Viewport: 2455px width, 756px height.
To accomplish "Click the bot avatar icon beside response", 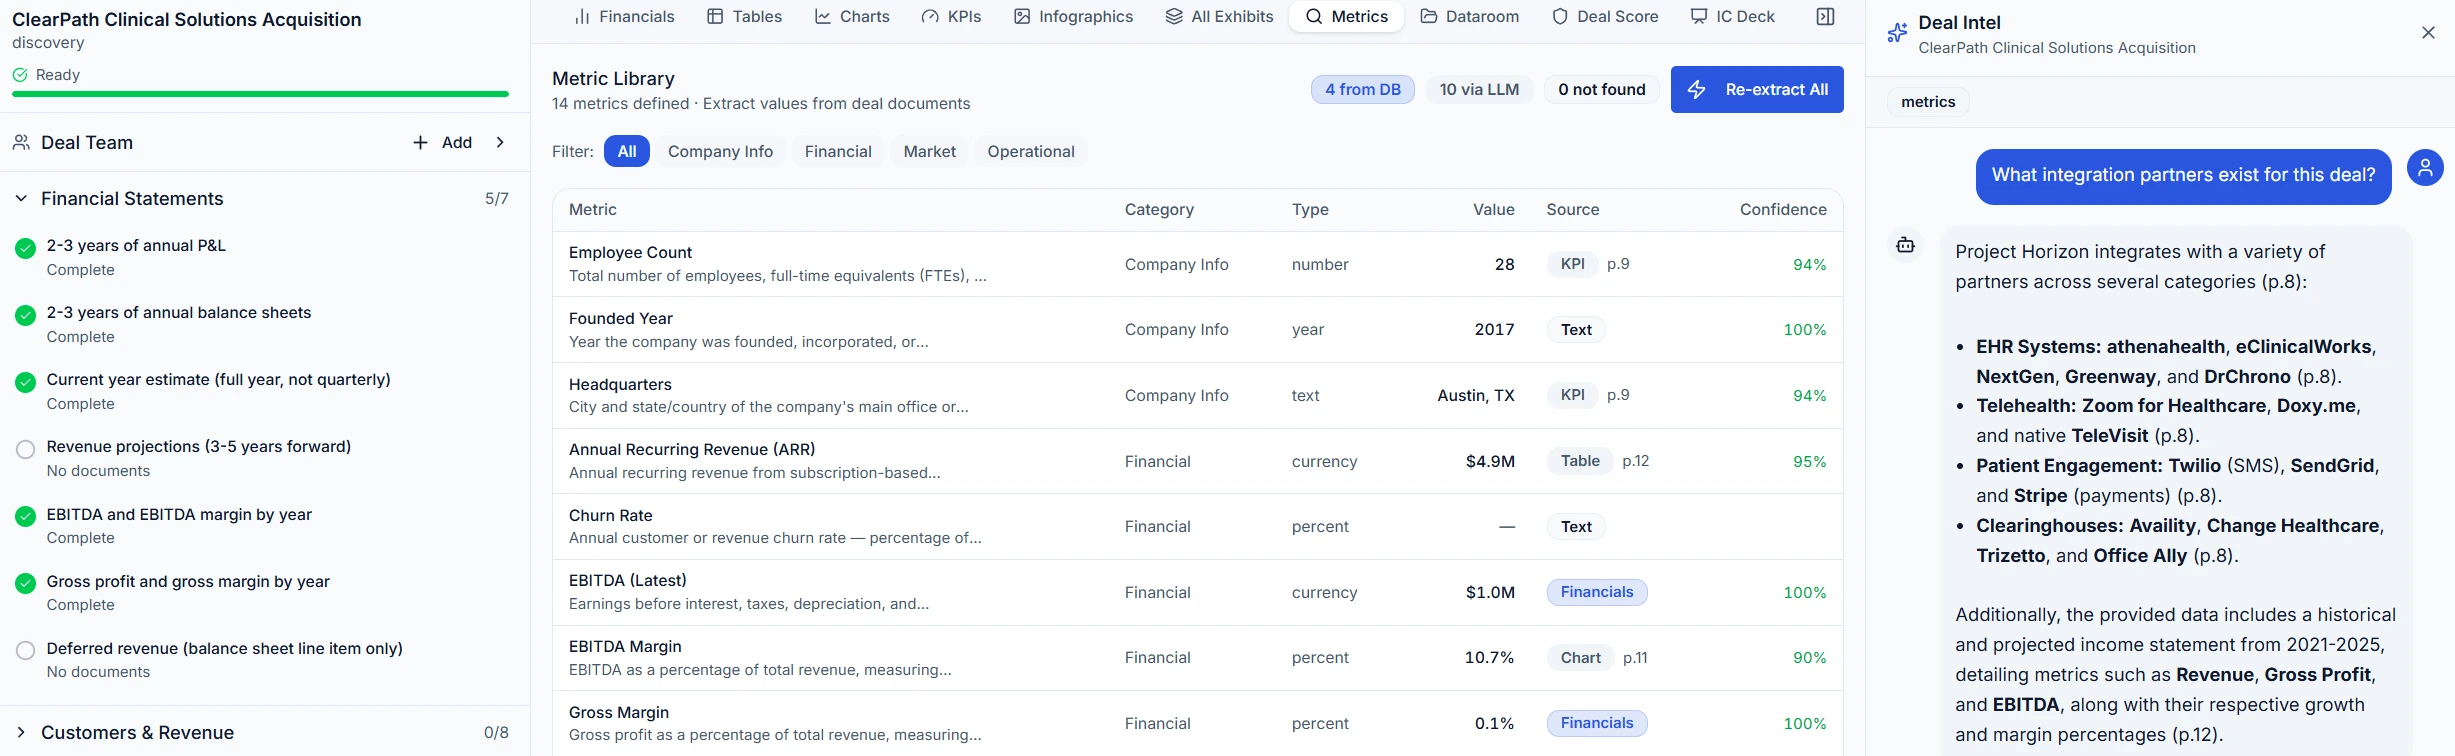I will click(1905, 245).
